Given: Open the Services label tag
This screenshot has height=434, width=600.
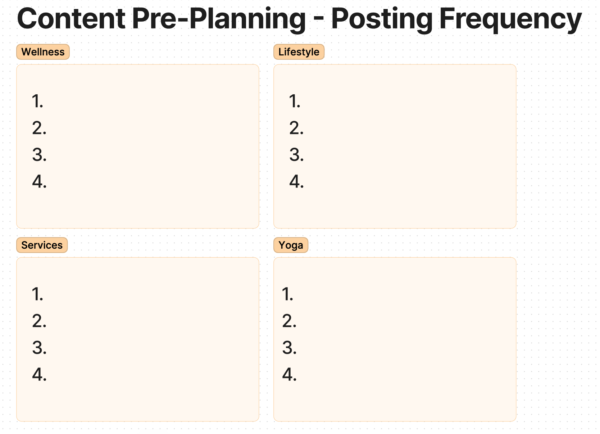Looking at the screenshot, I should [x=42, y=245].
